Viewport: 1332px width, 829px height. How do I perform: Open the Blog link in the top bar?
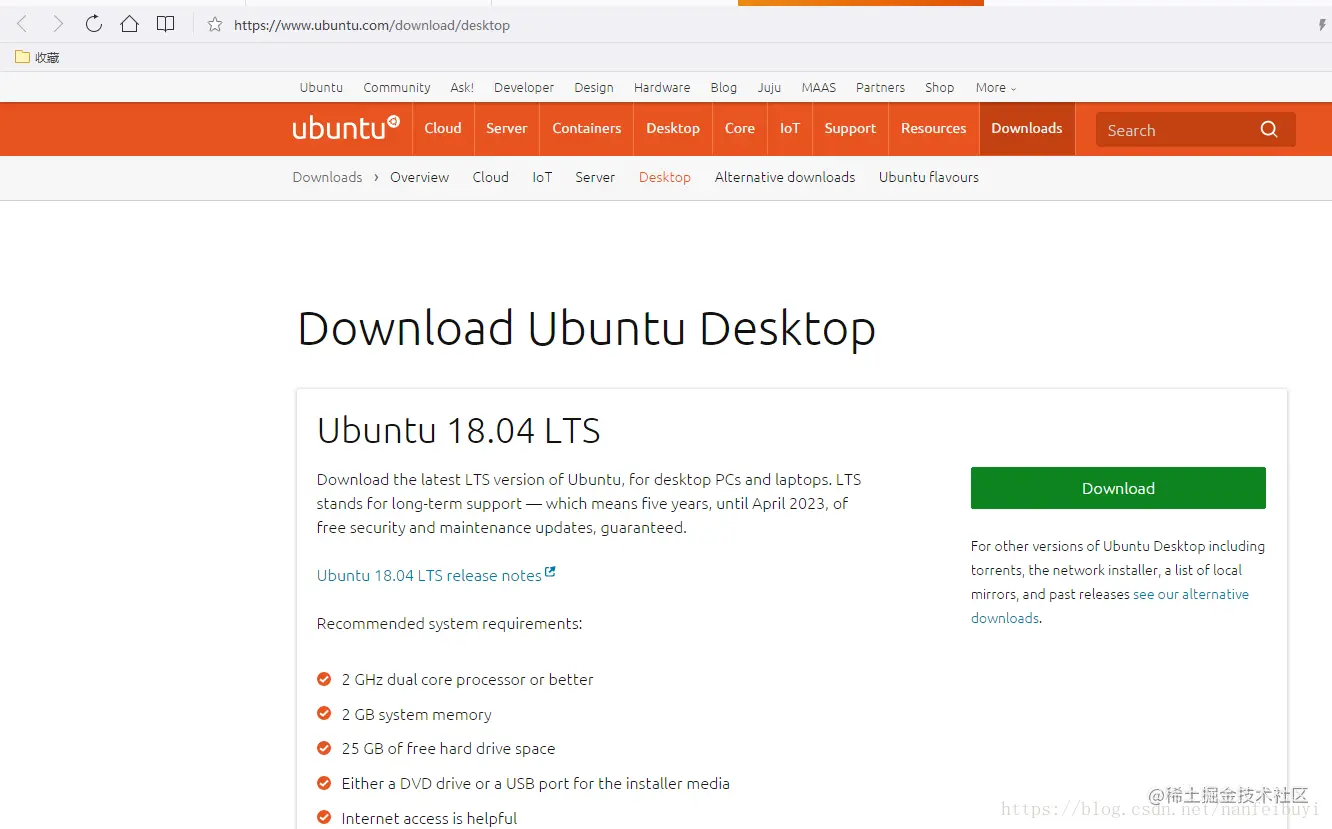(x=724, y=87)
